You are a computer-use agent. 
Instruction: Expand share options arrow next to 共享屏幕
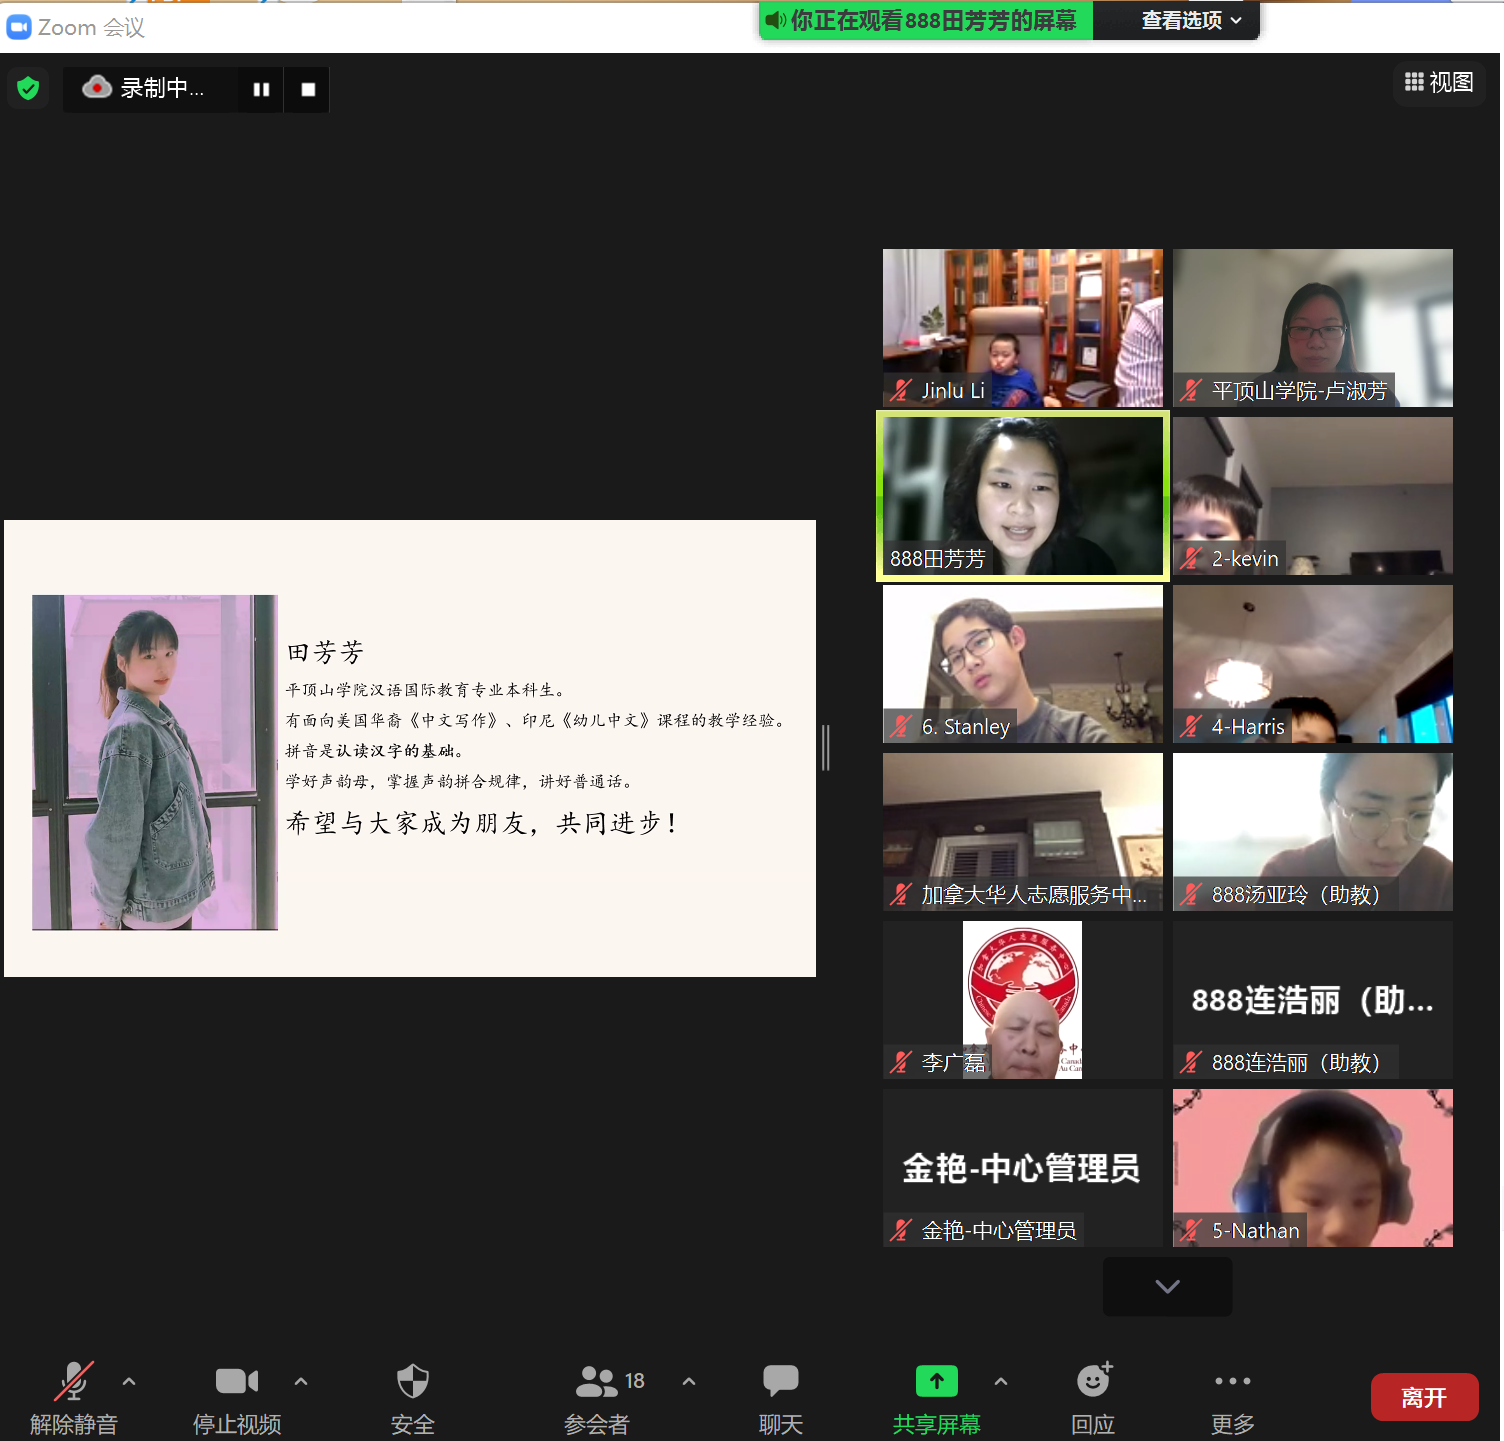click(1001, 1381)
